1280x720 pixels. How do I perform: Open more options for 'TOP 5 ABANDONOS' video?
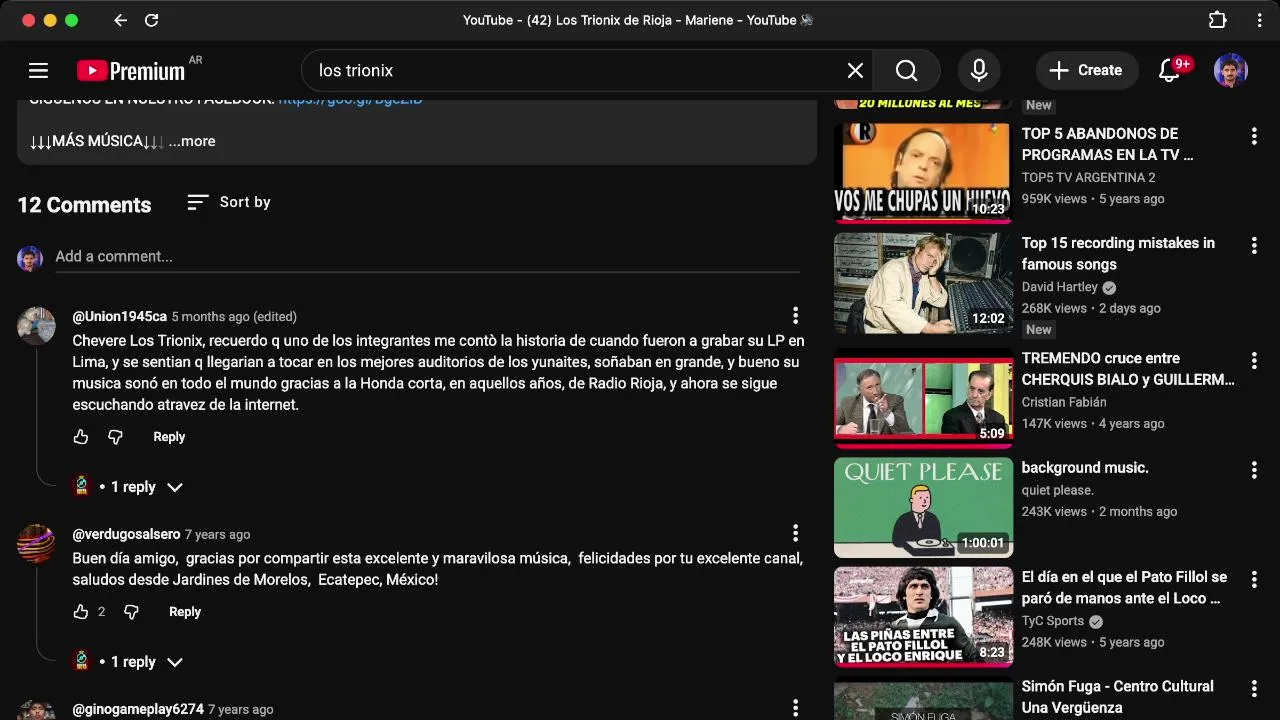click(1254, 135)
